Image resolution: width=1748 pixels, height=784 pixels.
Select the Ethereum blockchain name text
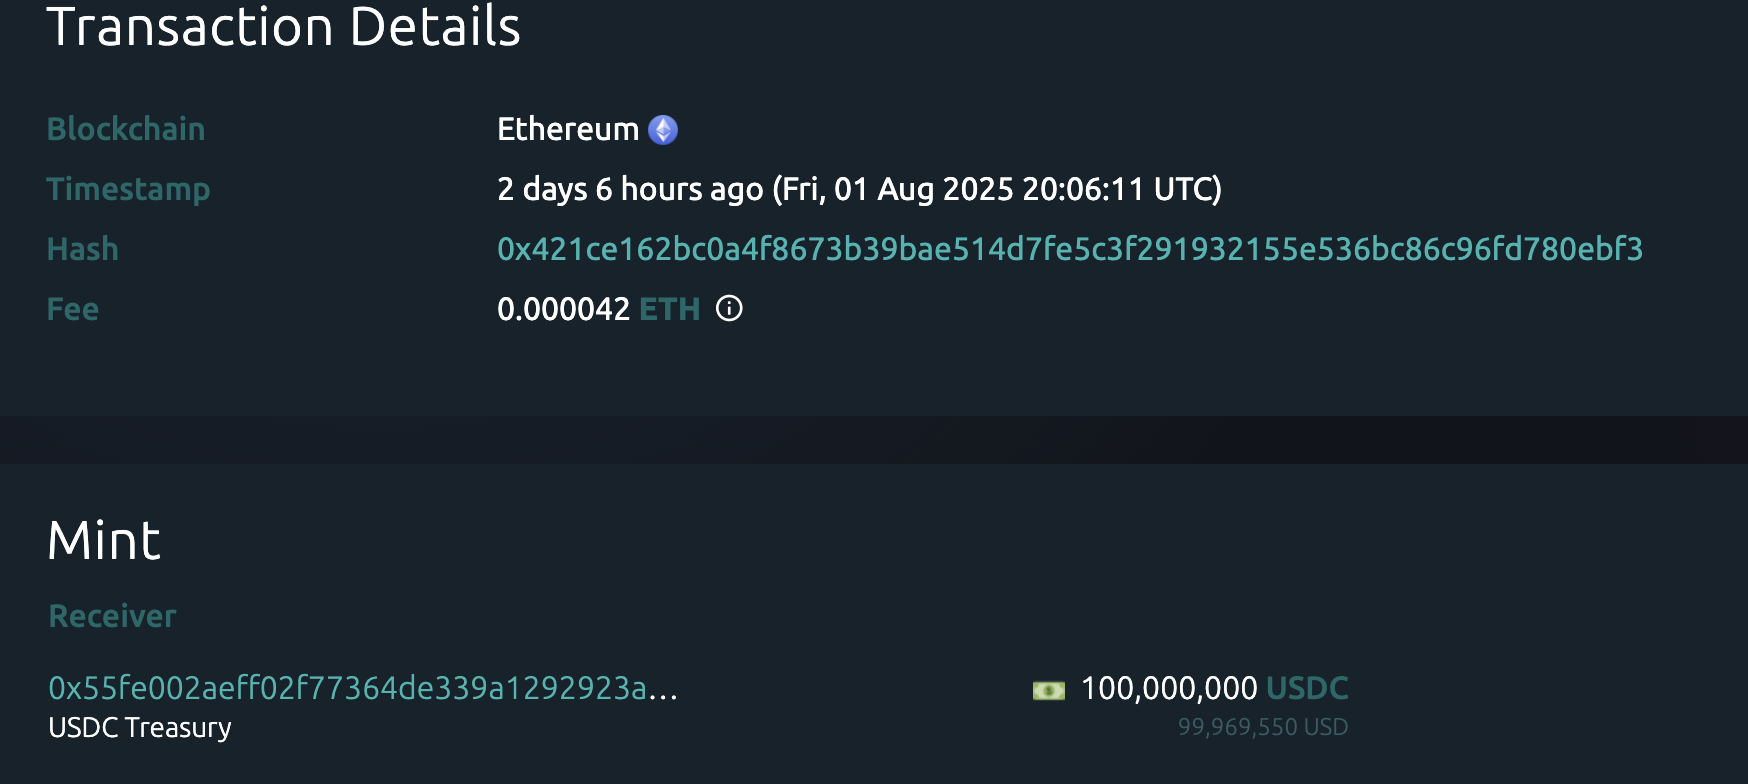coord(568,129)
